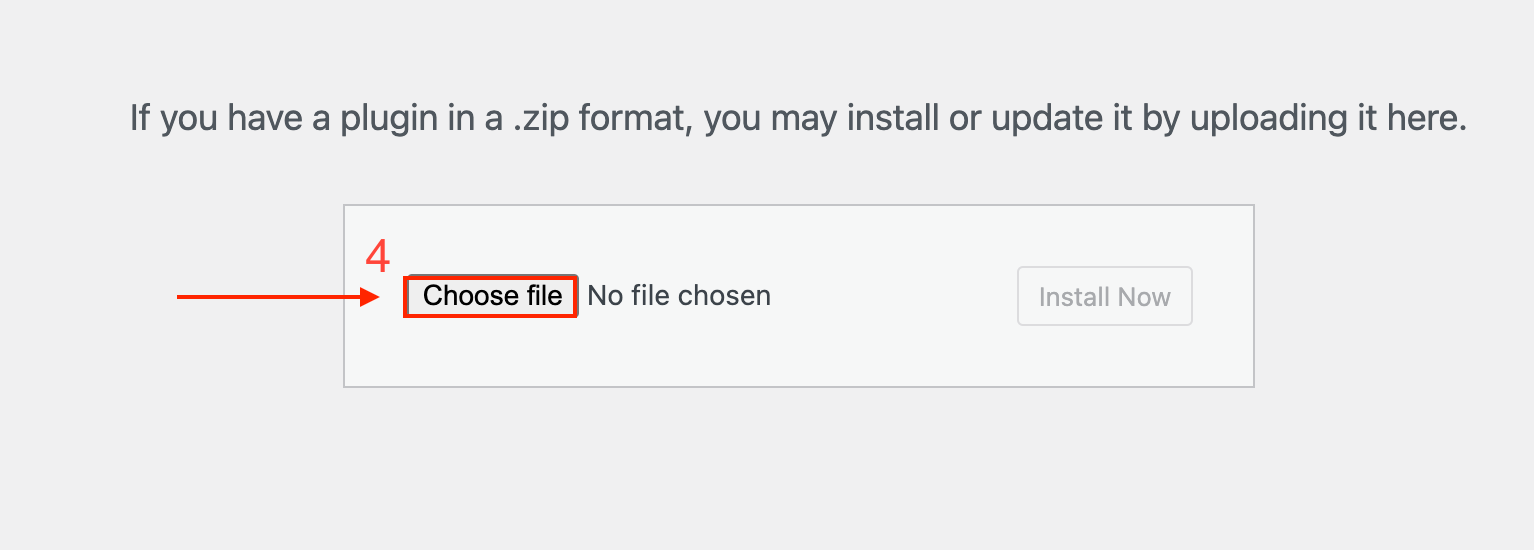The width and height of the screenshot is (1534, 550).
Task: Click "If" at the sentence start
Action: click(140, 118)
